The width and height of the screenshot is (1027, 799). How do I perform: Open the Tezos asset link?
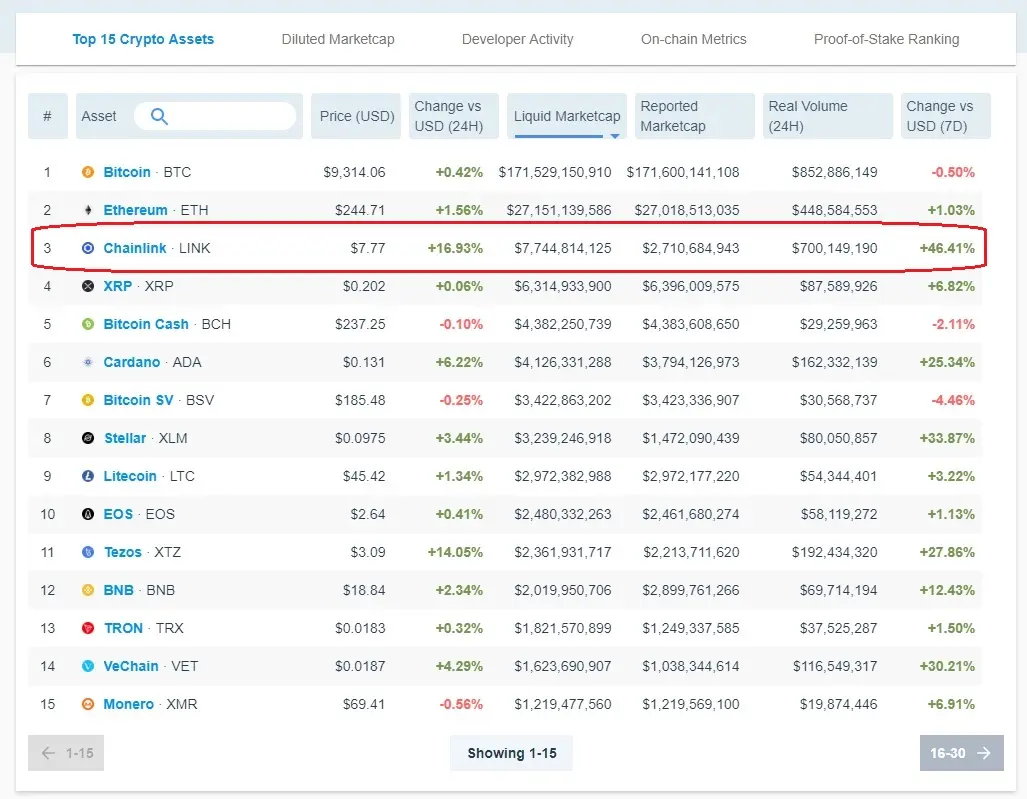click(x=123, y=552)
